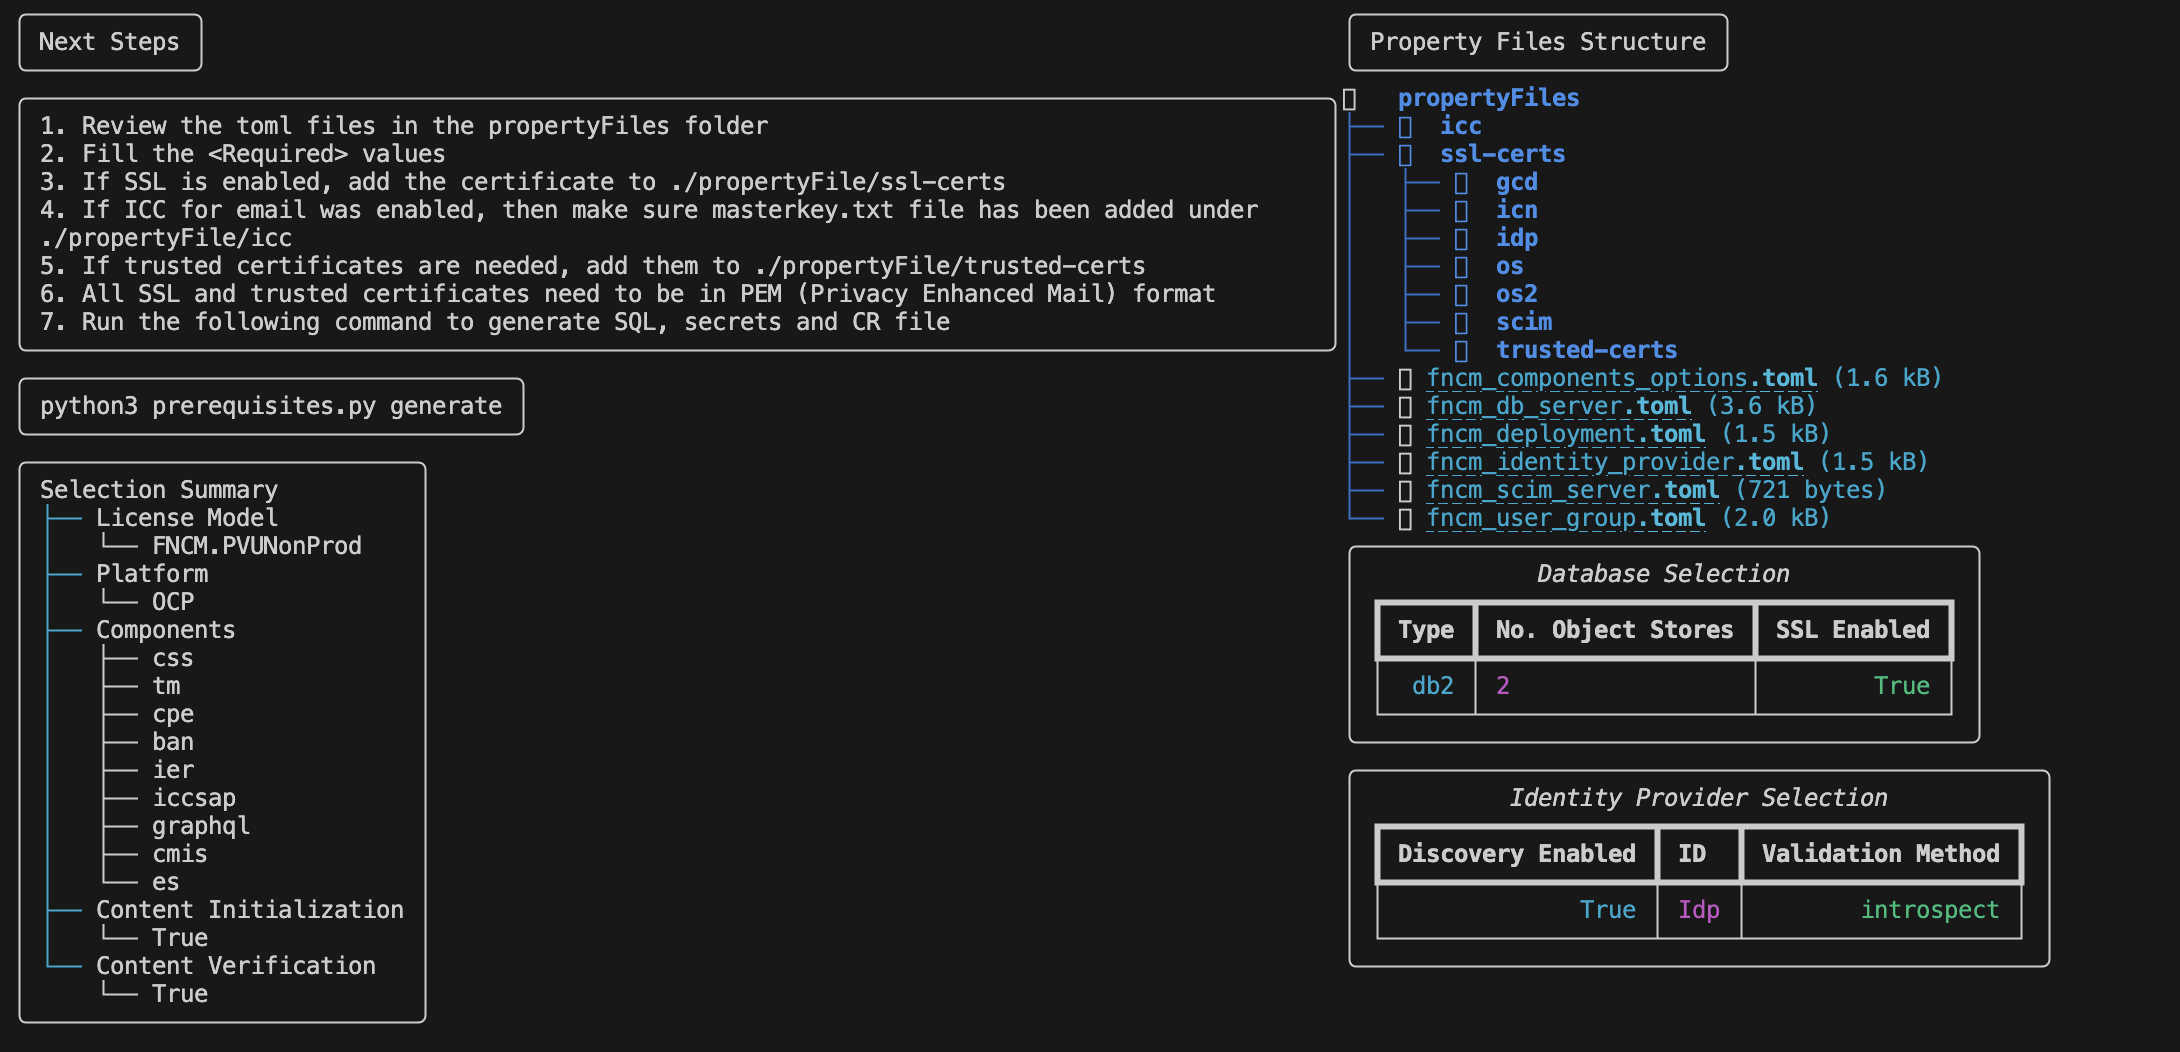This screenshot has width=2180, height=1052.
Task: Click the folder icon beside scim
Action: (x=1461, y=323)
